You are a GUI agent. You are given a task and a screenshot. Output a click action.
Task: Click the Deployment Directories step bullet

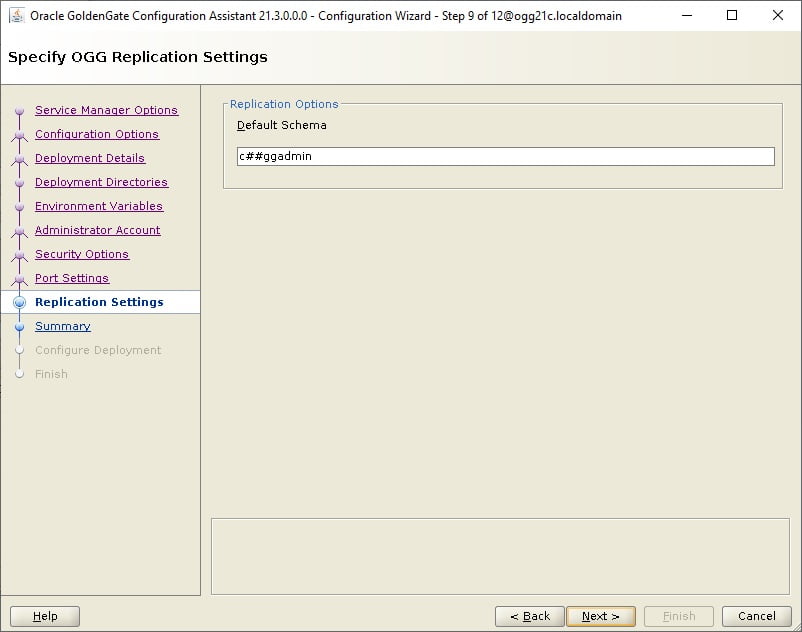point(19,183)
